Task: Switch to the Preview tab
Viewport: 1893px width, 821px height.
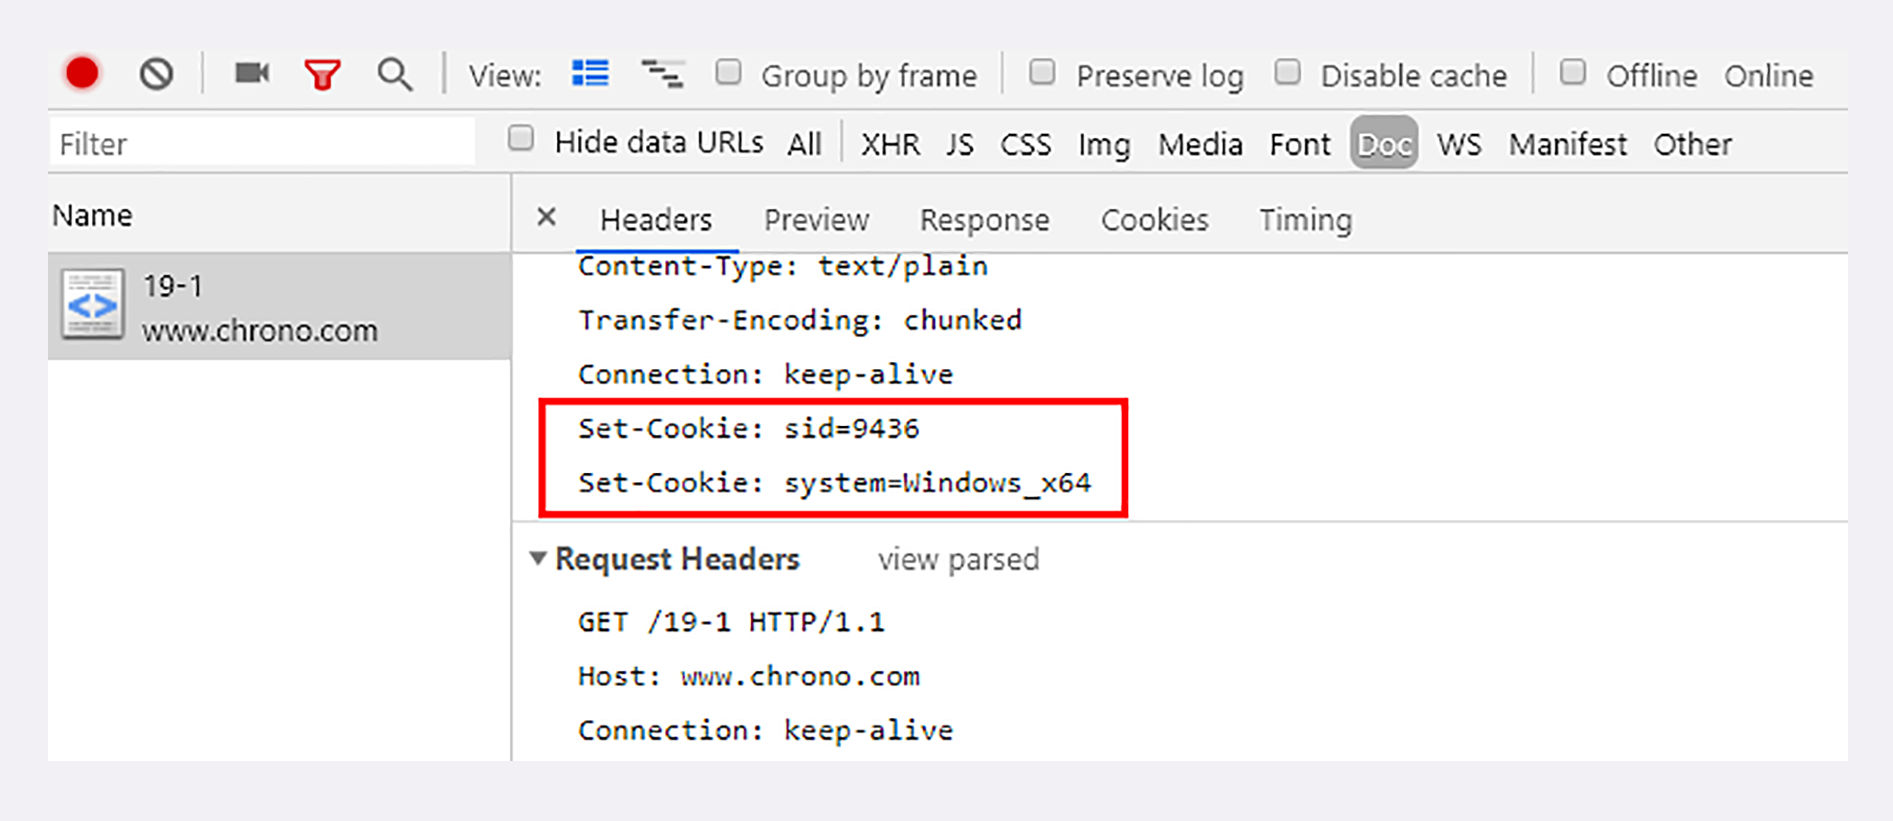Action: click(816, 220)
